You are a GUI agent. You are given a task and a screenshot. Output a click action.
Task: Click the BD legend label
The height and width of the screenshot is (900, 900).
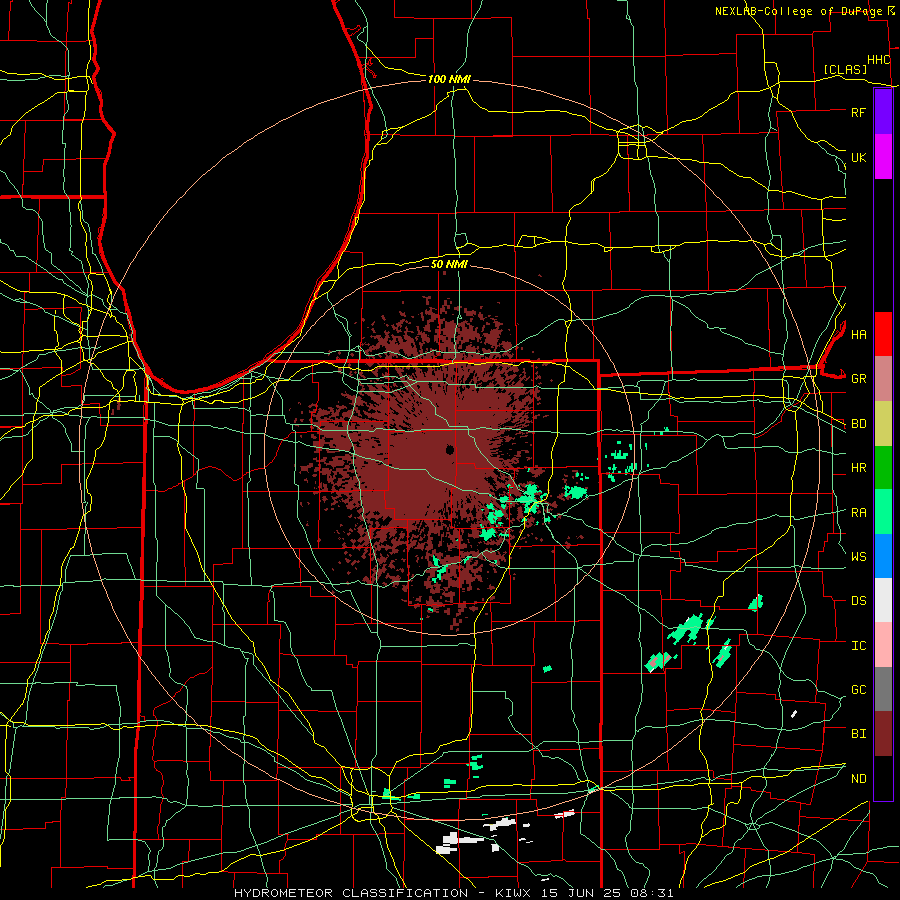point(858,424)
